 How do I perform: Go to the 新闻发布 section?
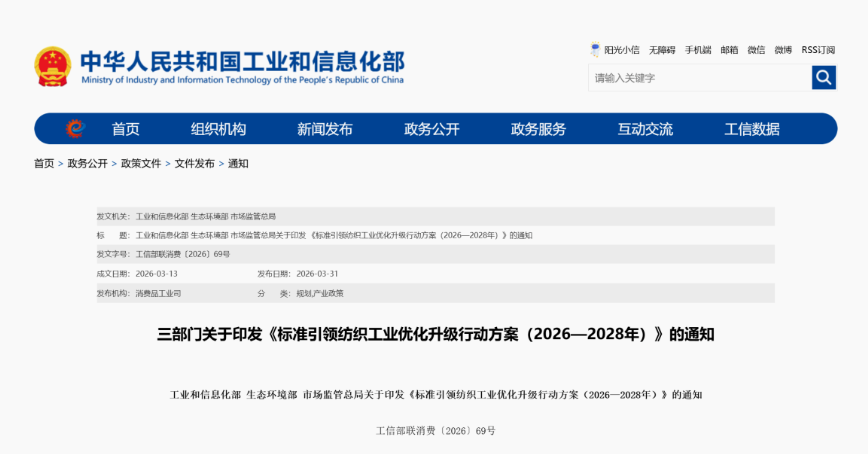click(325, 129)
